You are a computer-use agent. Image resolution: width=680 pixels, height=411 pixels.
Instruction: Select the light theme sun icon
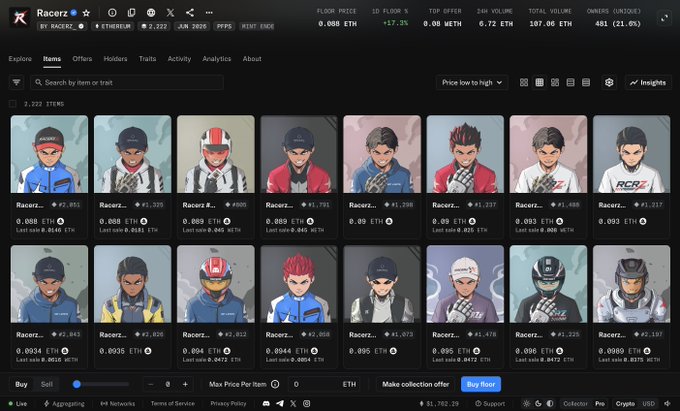click(526, 404)
